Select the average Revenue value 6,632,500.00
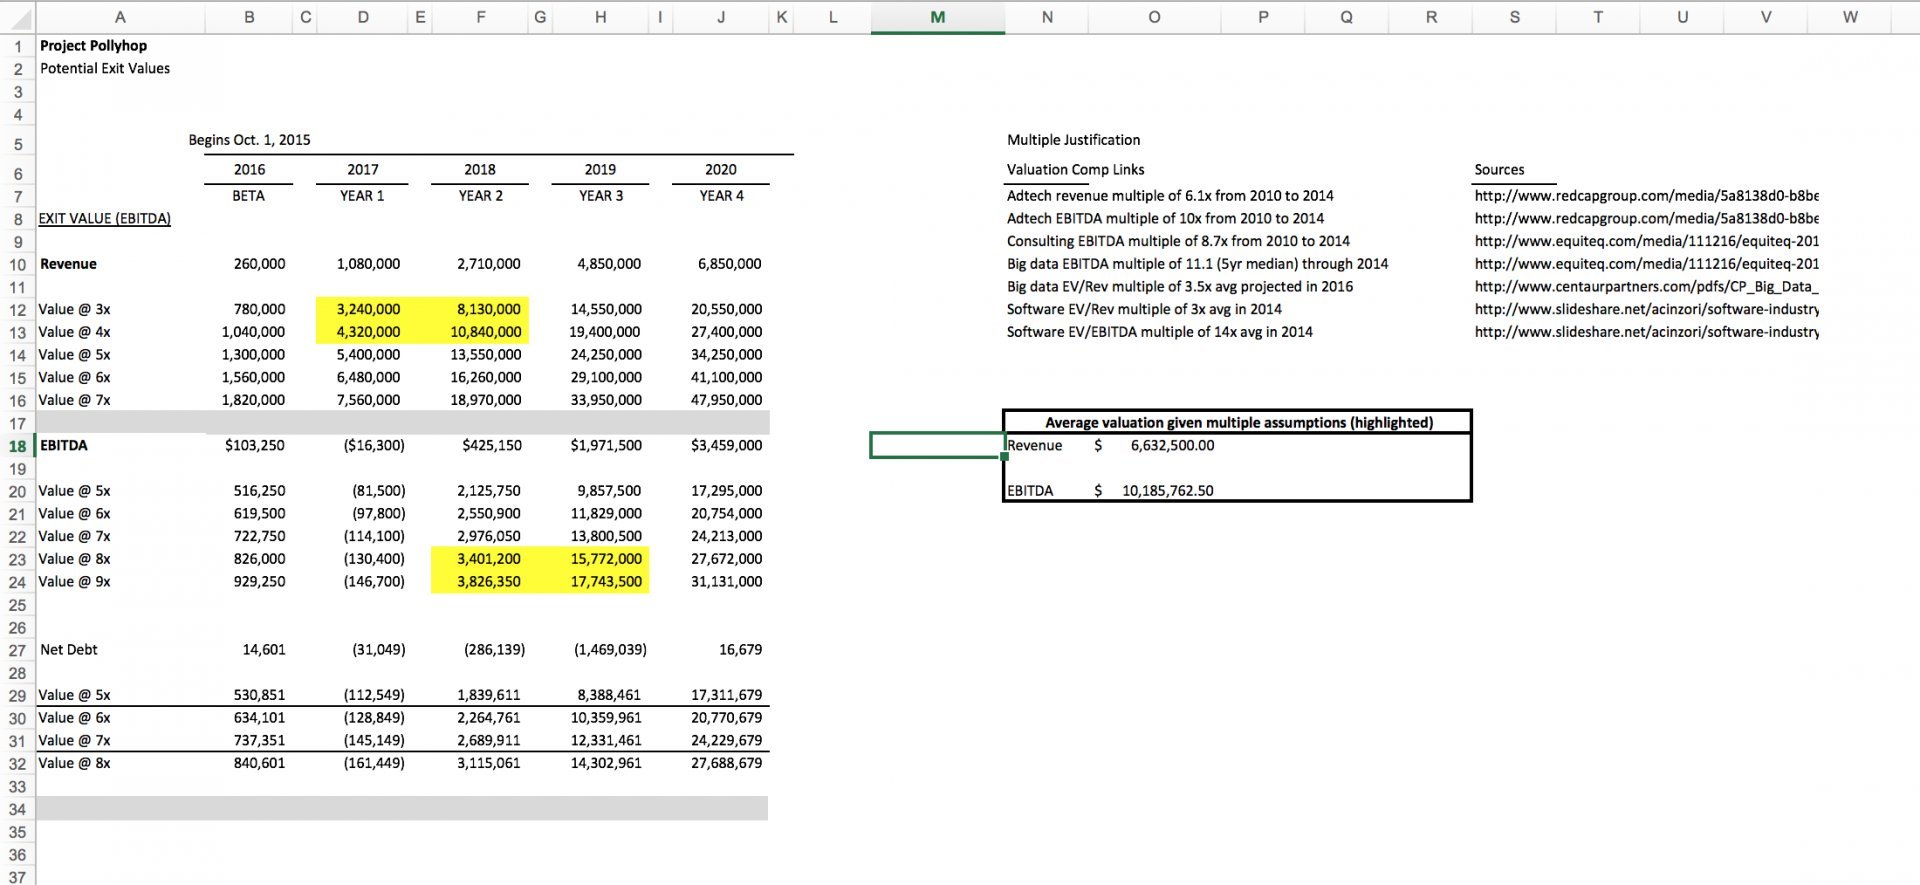Screen dimensions: 1920x885 pyautogui.click(x=1172, y=446)
